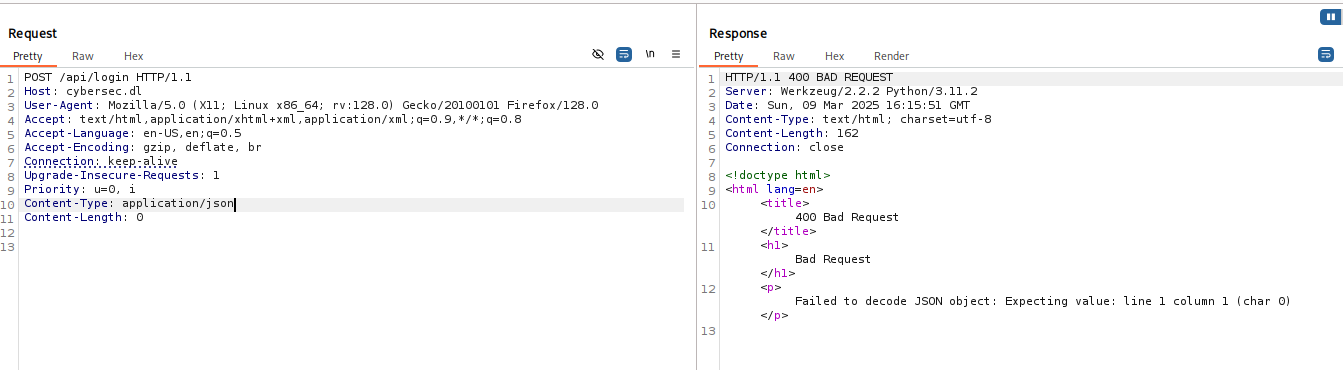Click the split-layout icon at top right
The height and width of the screenshot is (370, 1343).
pyautogui.click(x=1328, y=16)
